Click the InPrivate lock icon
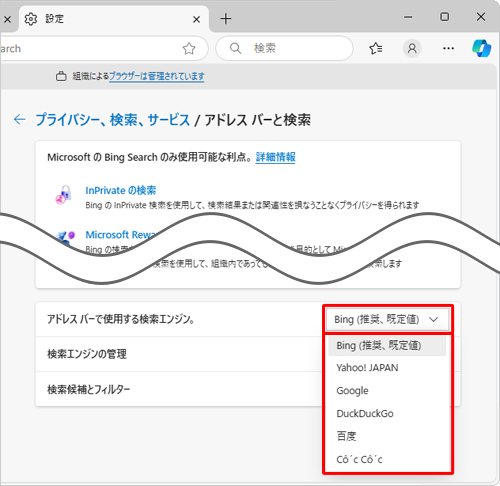This screenshot has width=500, height=486. [x=63, y=195]
